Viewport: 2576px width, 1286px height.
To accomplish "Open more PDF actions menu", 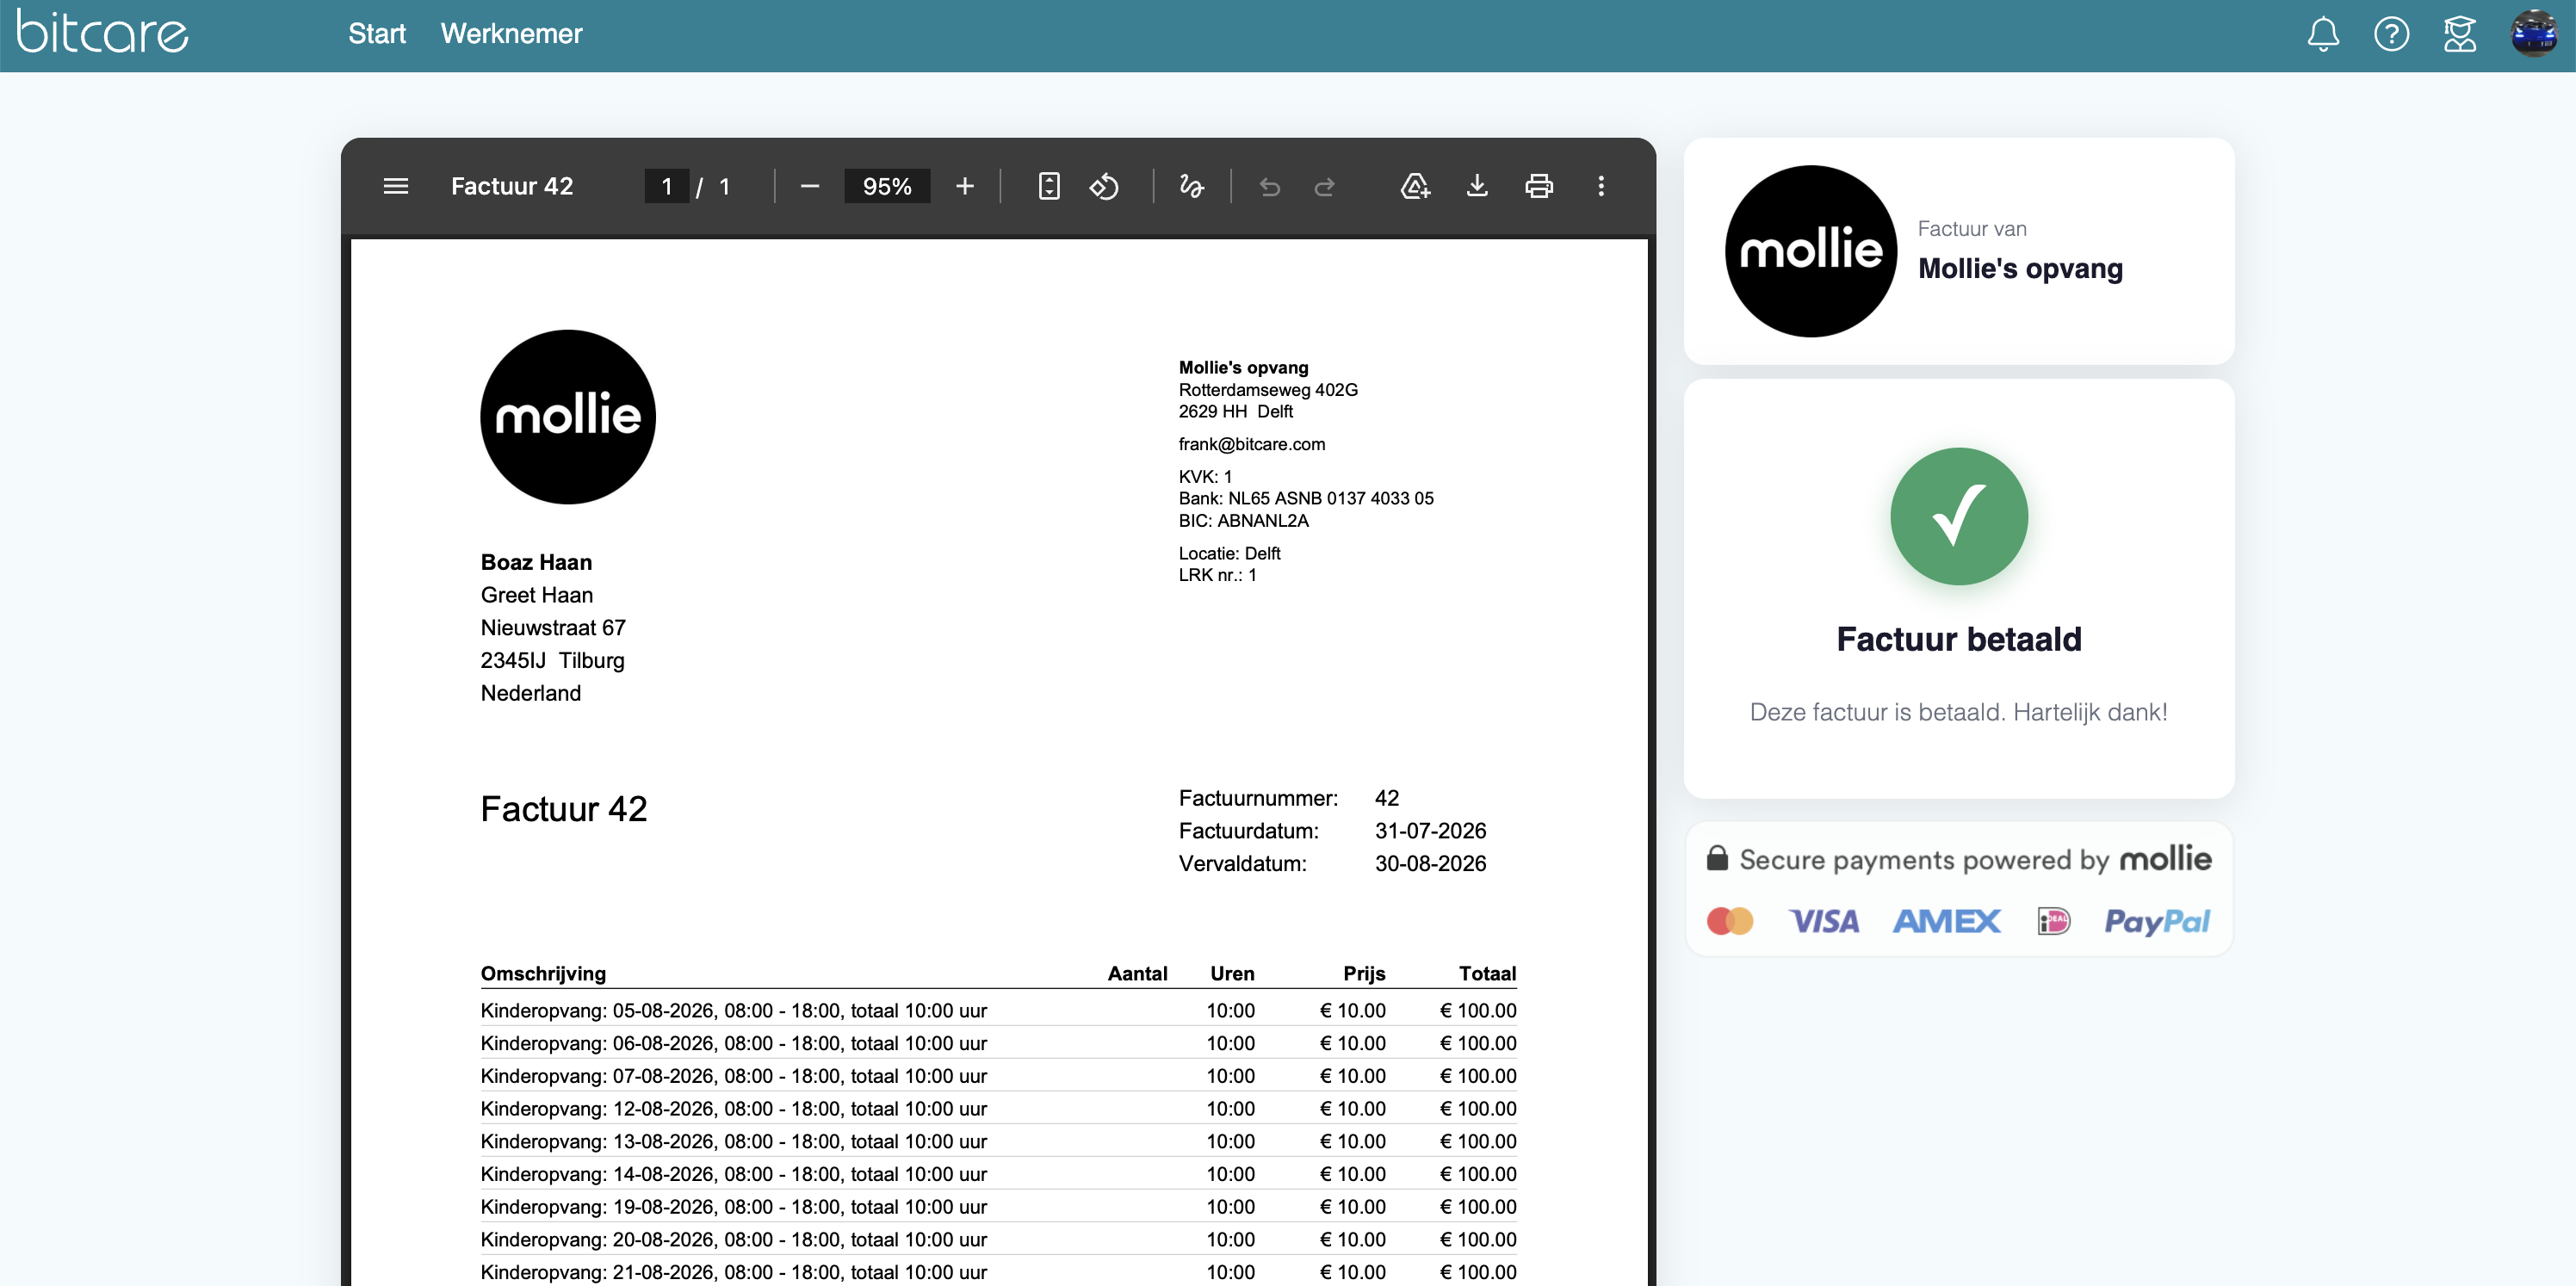I will [1600, 186].
